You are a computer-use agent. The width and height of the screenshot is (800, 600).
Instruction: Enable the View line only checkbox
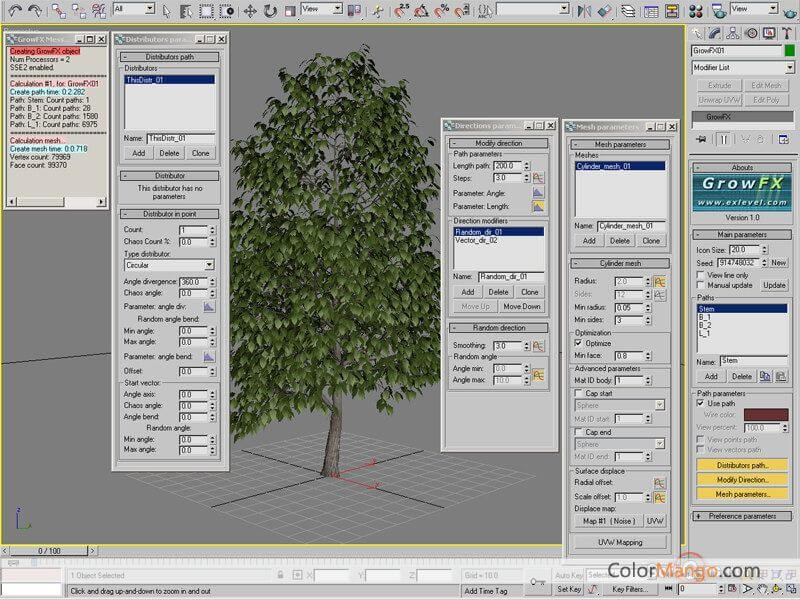[x=699, y=274]
